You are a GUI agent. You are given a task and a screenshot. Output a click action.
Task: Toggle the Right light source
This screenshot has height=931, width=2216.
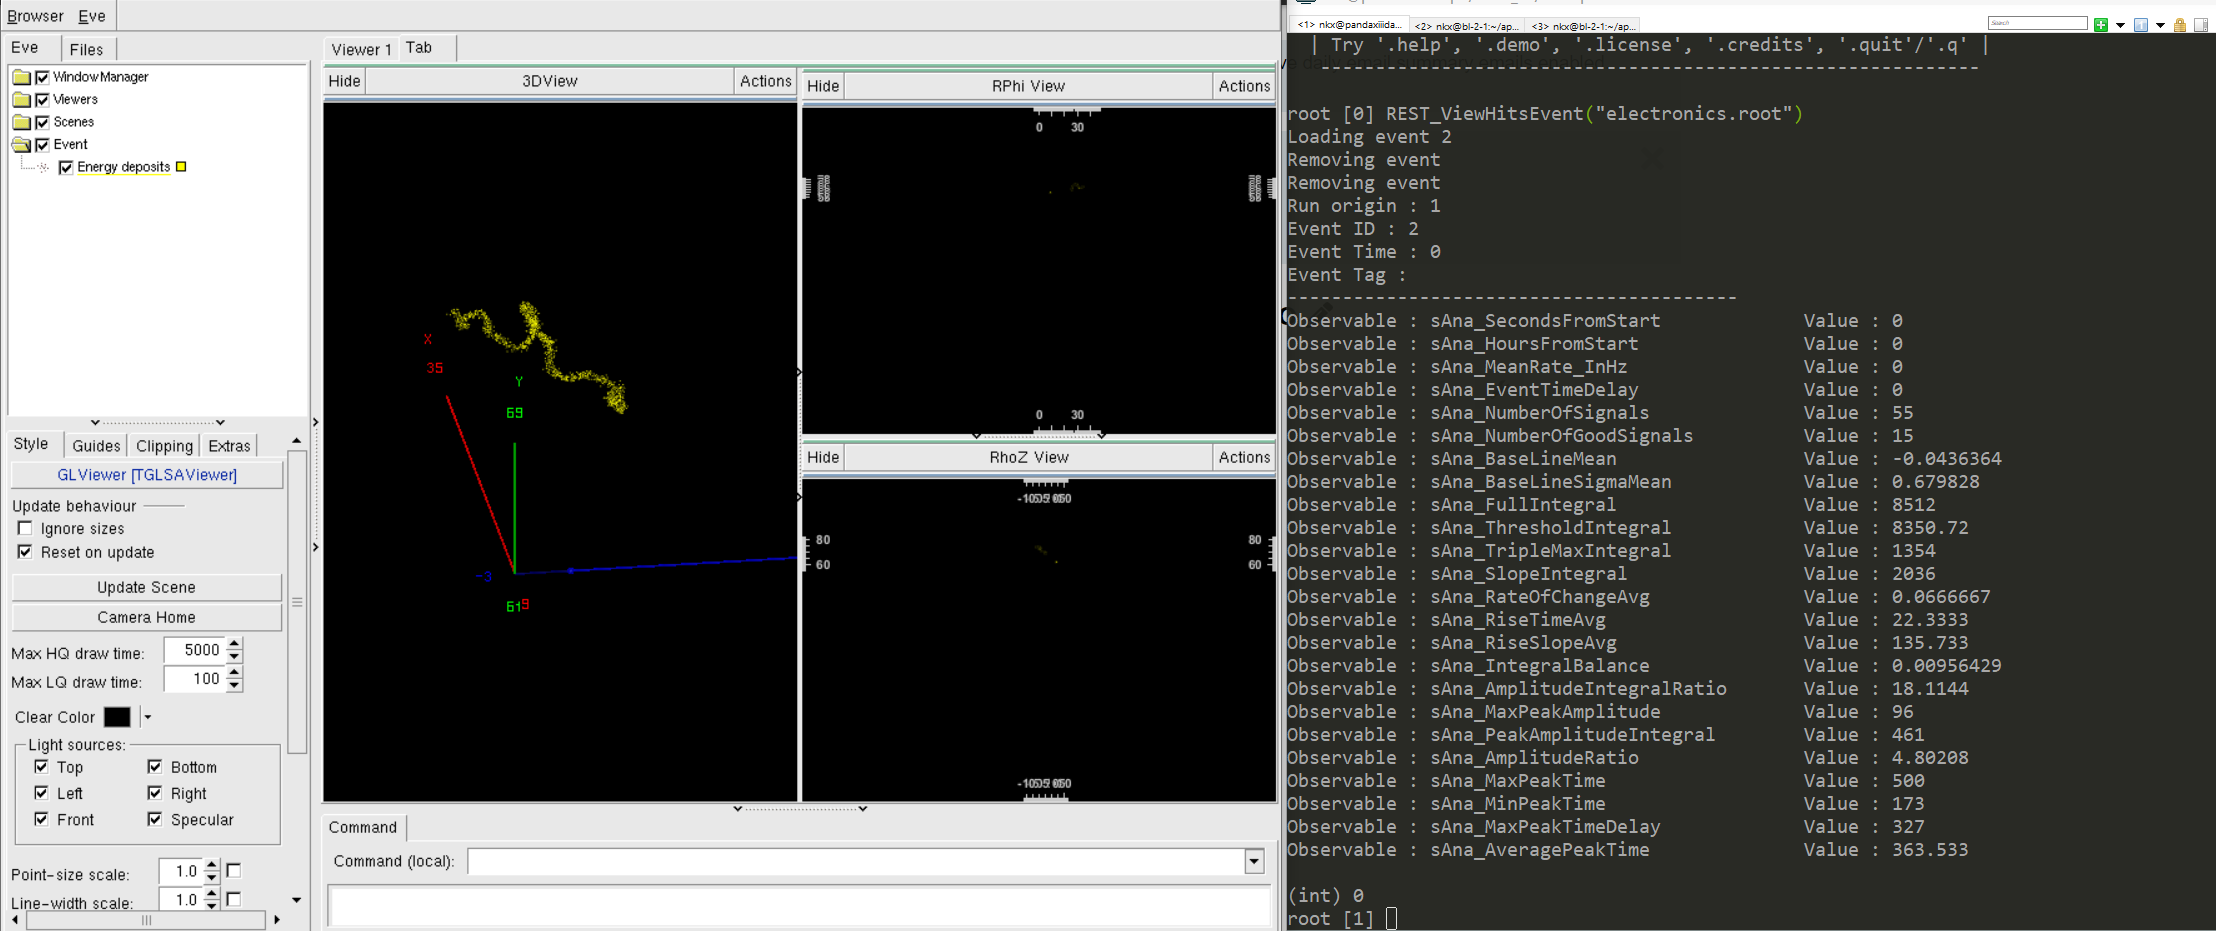coord(155,792)
